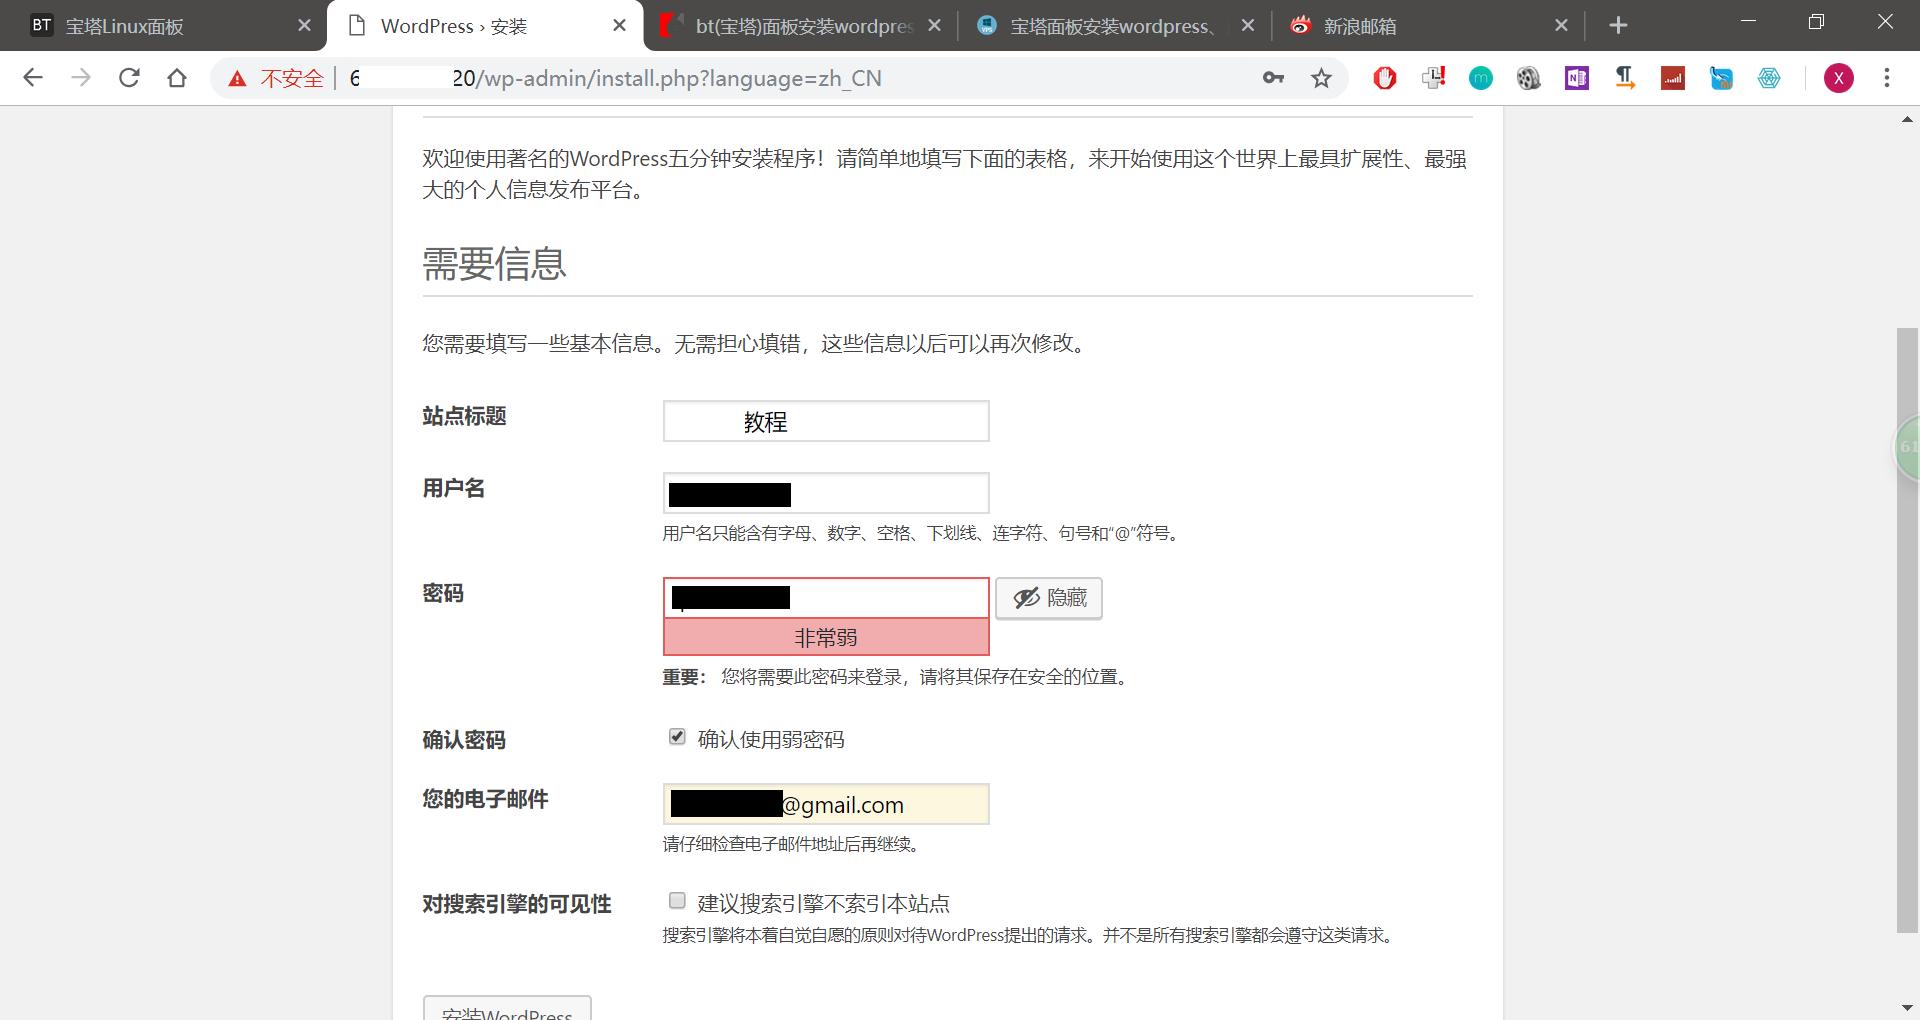Open the green 'm' extension icon
The height and width of the screenshot is (1020, 1920).
pyautogui.click(x=1481, y=78)
